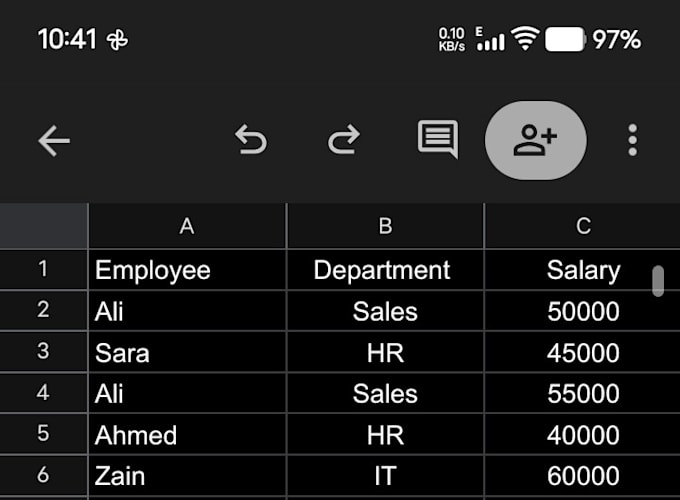Click the vertical scrollbar handle
This screenshot has width=680, height=500.
pyautogui.click(x=658, y=281)
